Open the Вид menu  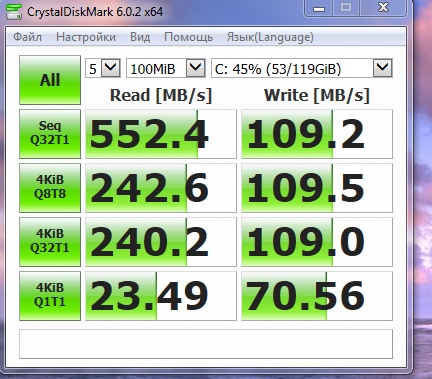point(140,37)
